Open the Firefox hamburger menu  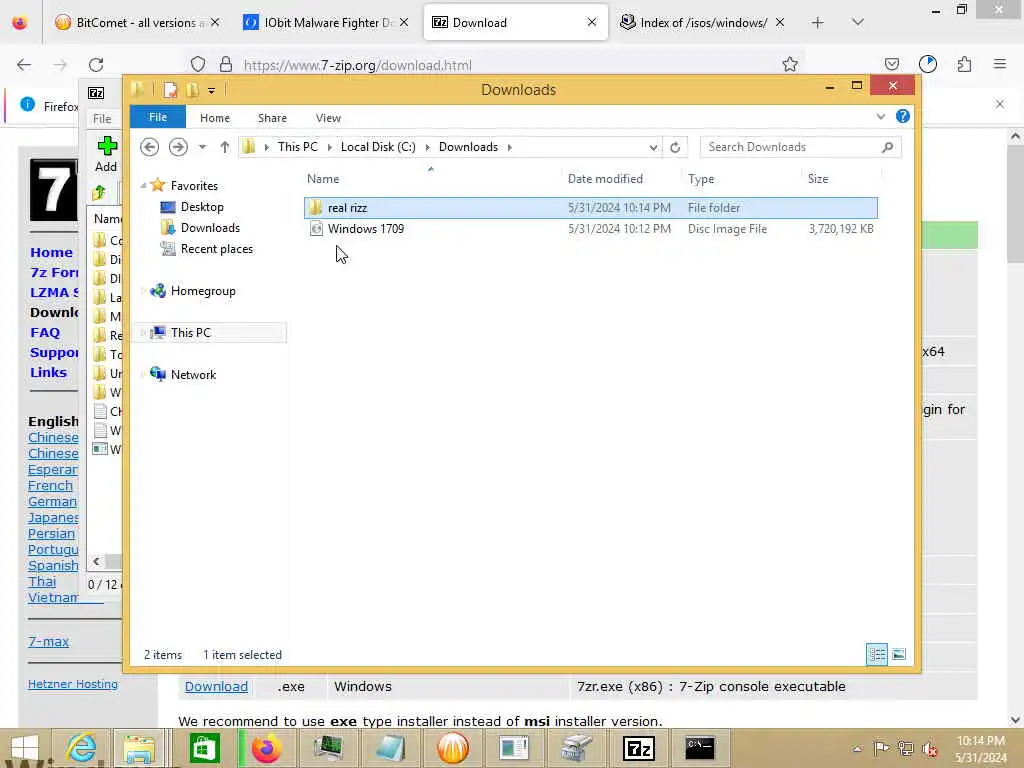tap(1000, 64)
